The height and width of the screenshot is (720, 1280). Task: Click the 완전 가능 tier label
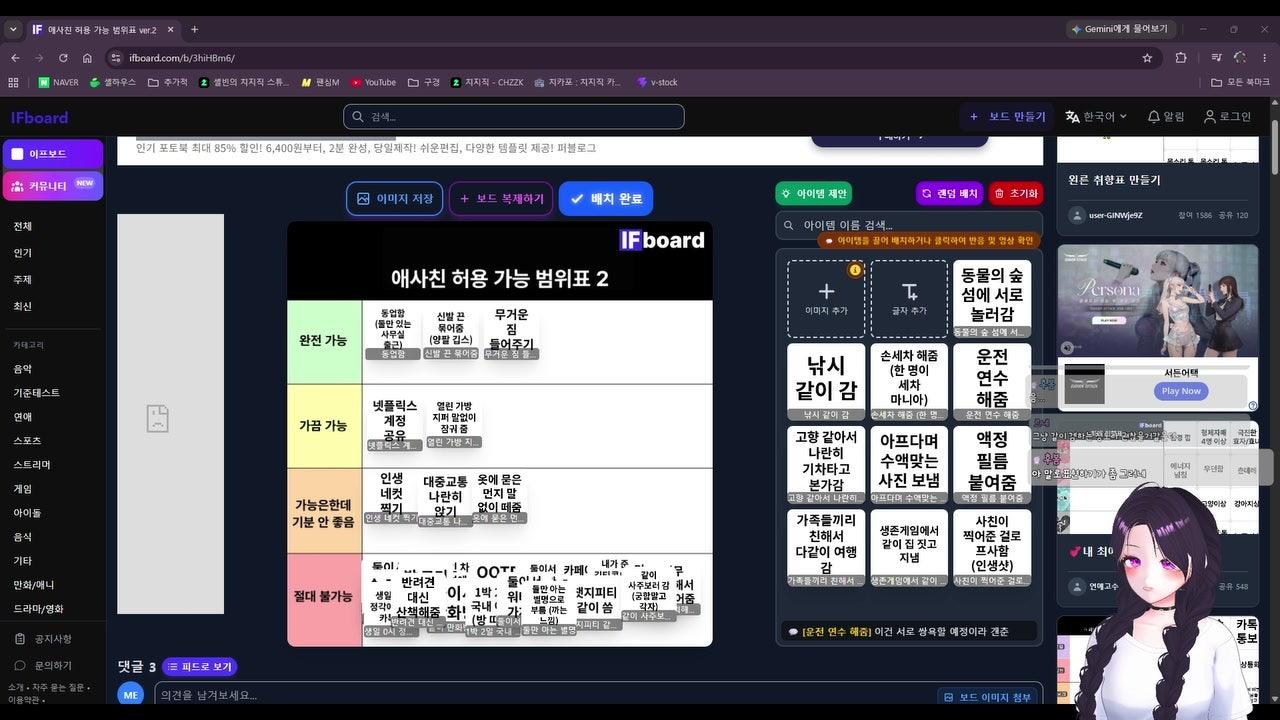[324, 341]
